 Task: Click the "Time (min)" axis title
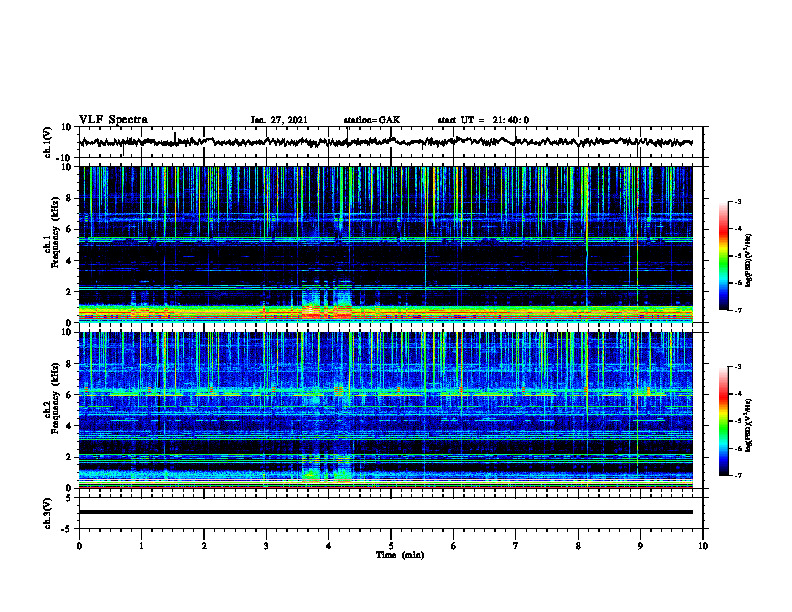400,555
